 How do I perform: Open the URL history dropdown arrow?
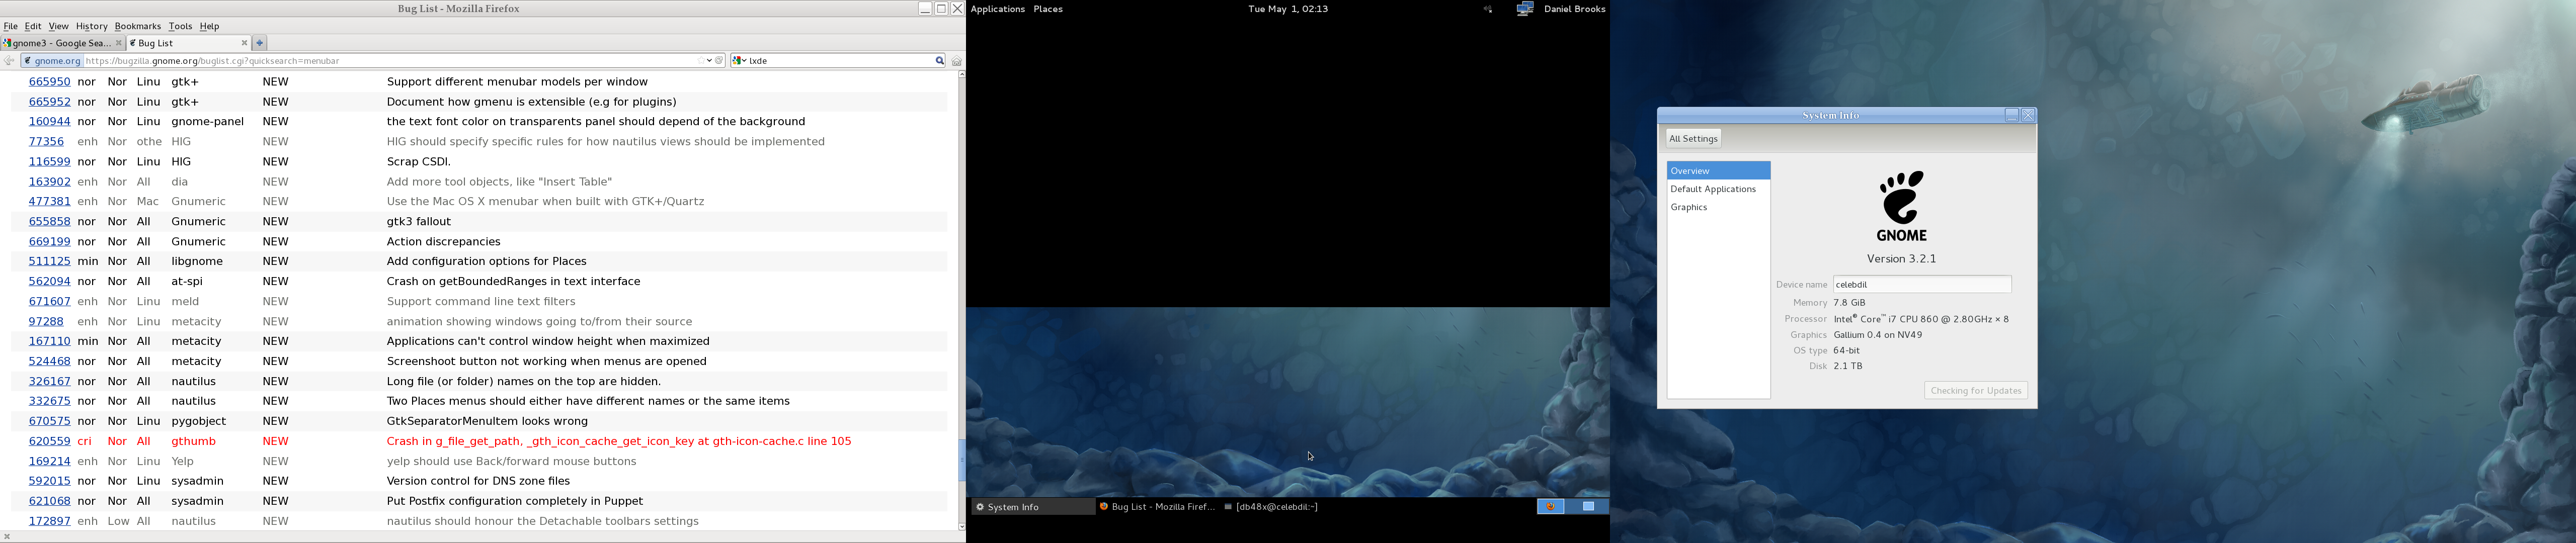tap(710, 61)
